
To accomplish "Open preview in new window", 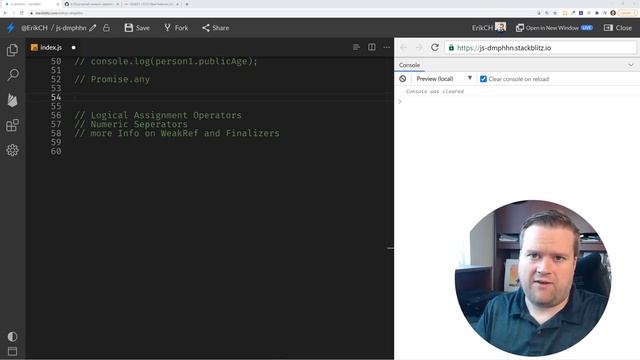I will [x=554, y=28].
